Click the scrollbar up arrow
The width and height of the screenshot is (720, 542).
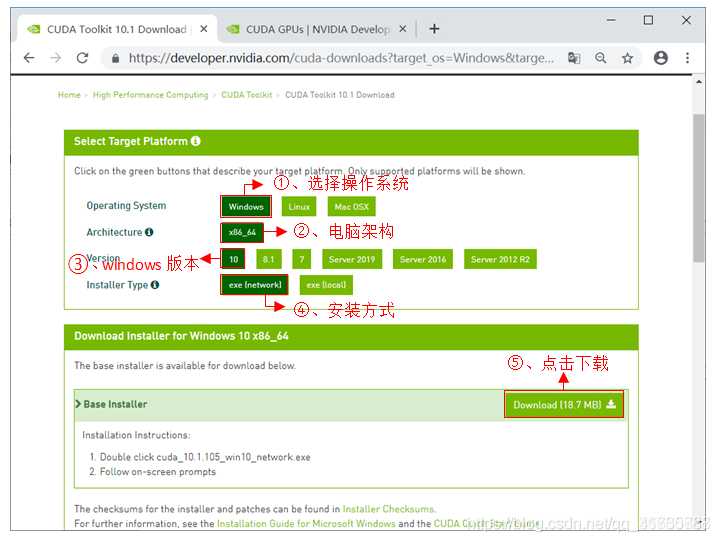[699, 82]
